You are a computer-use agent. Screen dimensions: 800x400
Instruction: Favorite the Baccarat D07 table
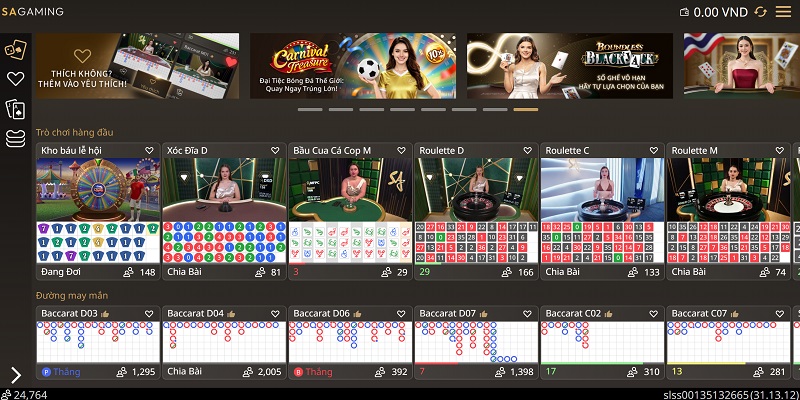point(527,314)
